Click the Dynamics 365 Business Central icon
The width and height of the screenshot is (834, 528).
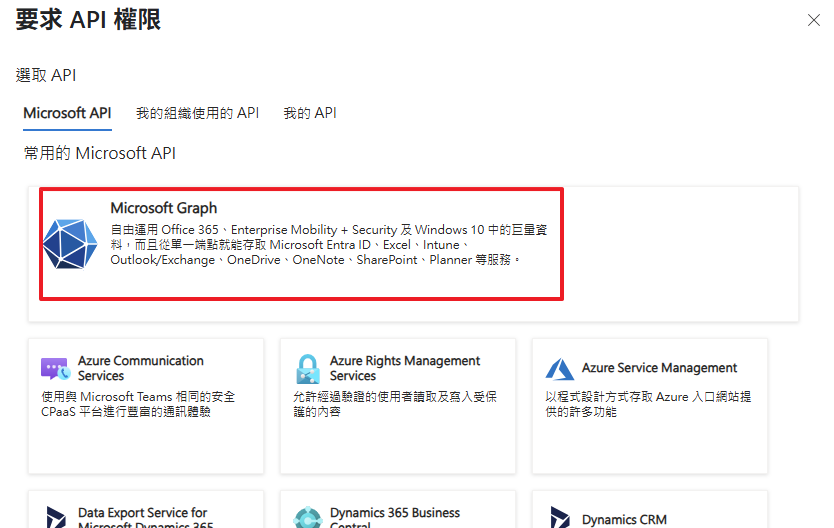coord(307,518)
